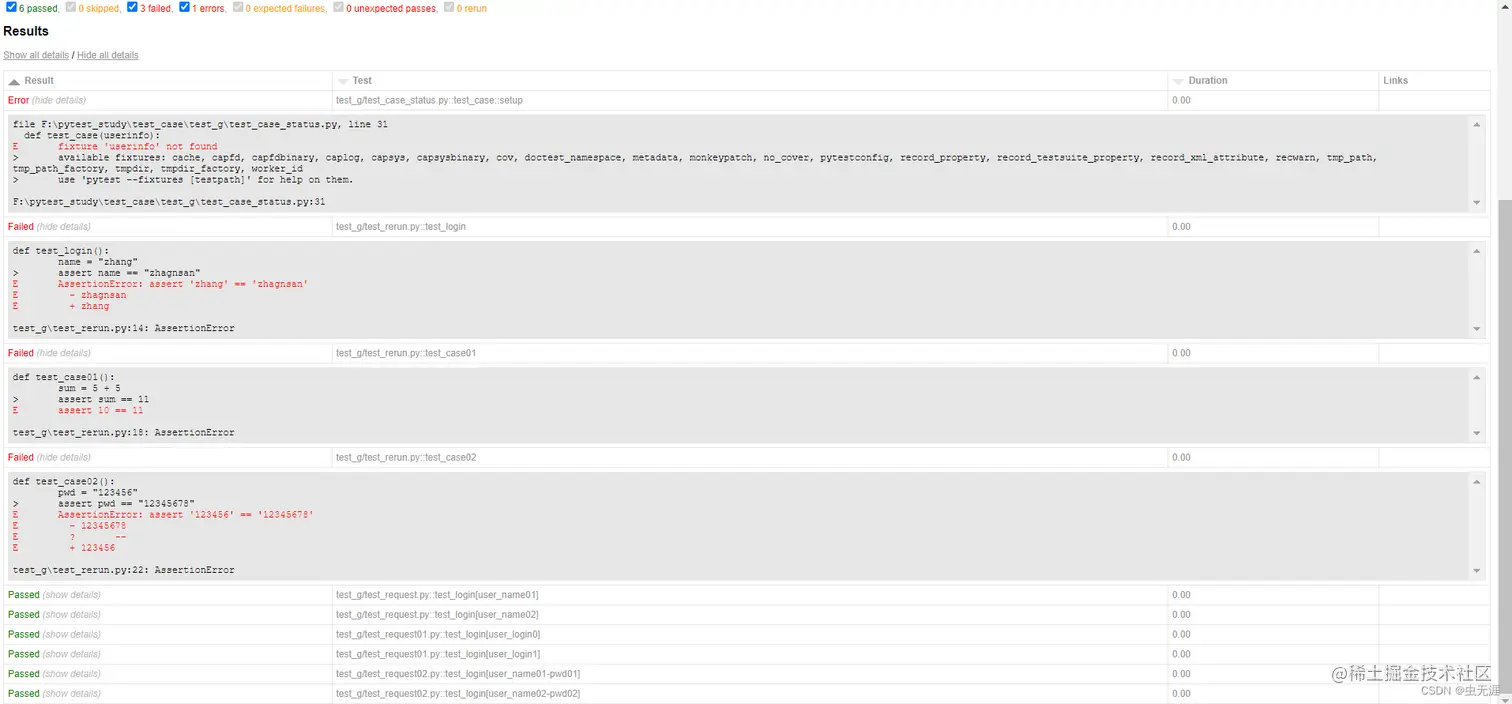Click test name 'test_g/test_request01.py::test_login[user_login0]'

click(438, 634)
